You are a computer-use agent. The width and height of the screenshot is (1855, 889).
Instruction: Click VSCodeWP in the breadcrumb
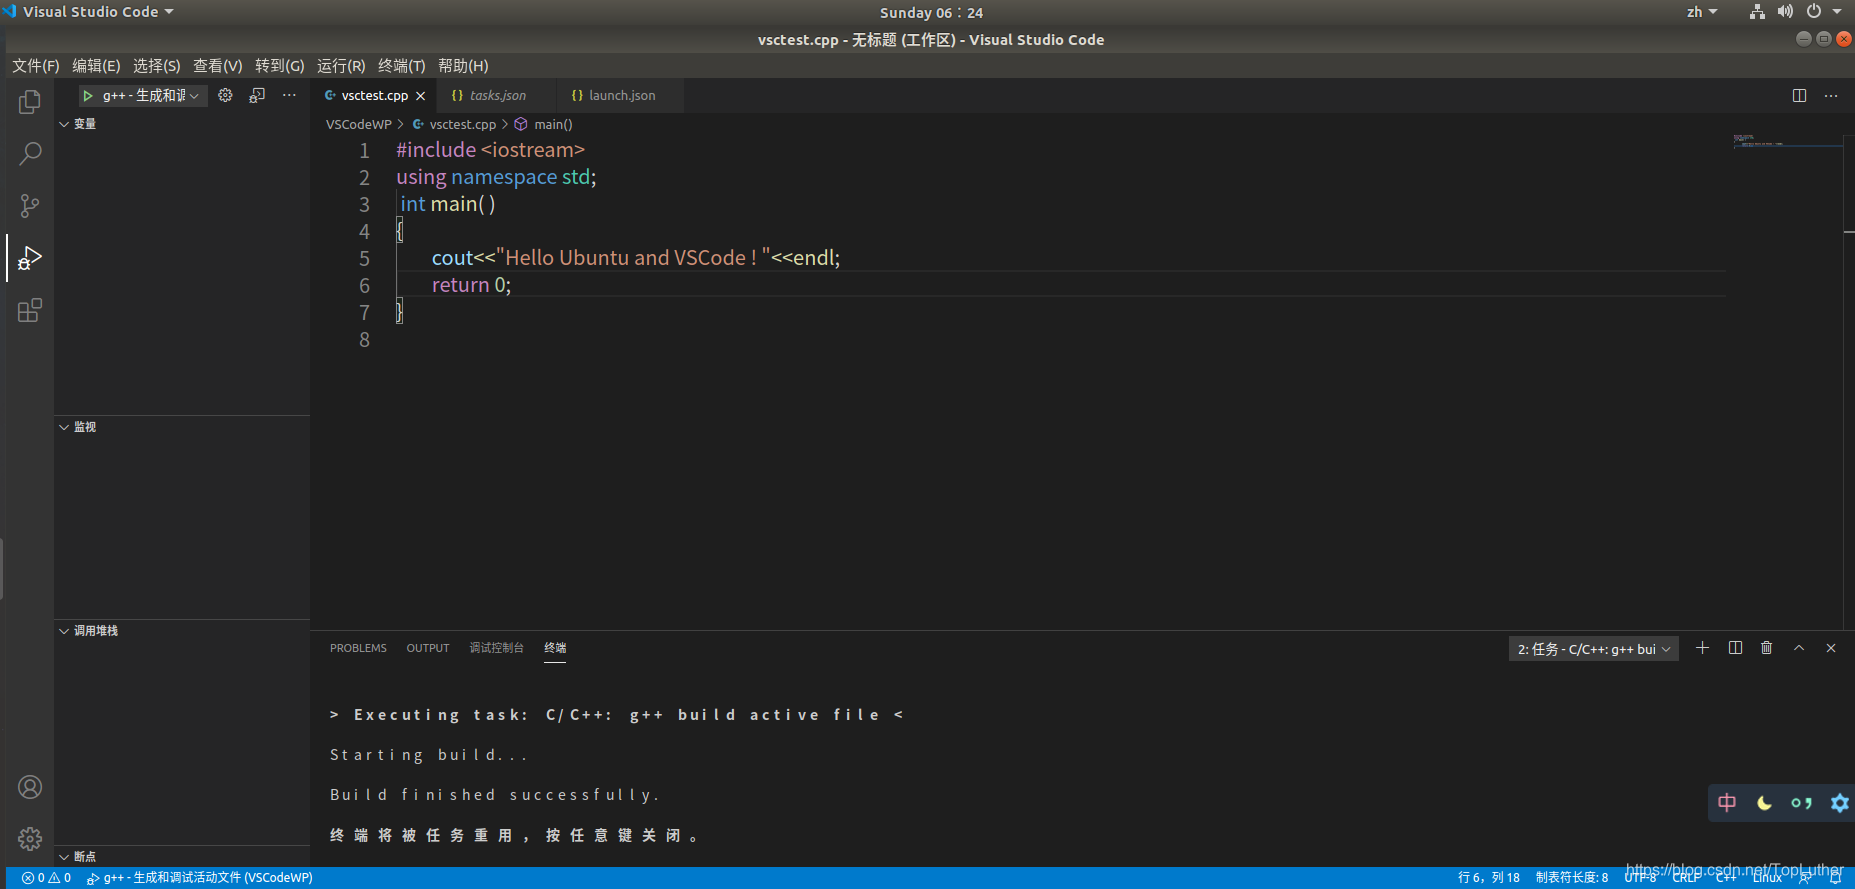click(x=359, y=125)
